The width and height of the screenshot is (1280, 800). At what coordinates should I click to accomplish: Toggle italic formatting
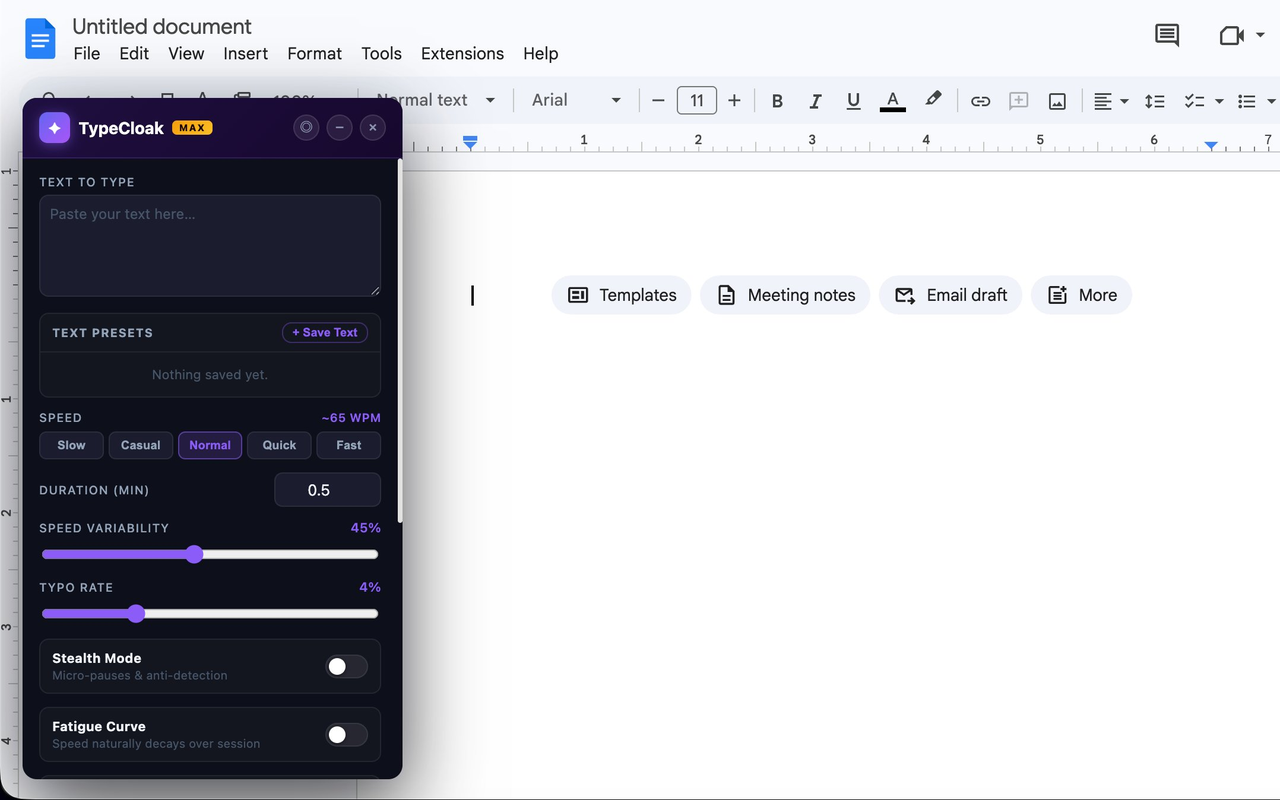pos(815,100)
